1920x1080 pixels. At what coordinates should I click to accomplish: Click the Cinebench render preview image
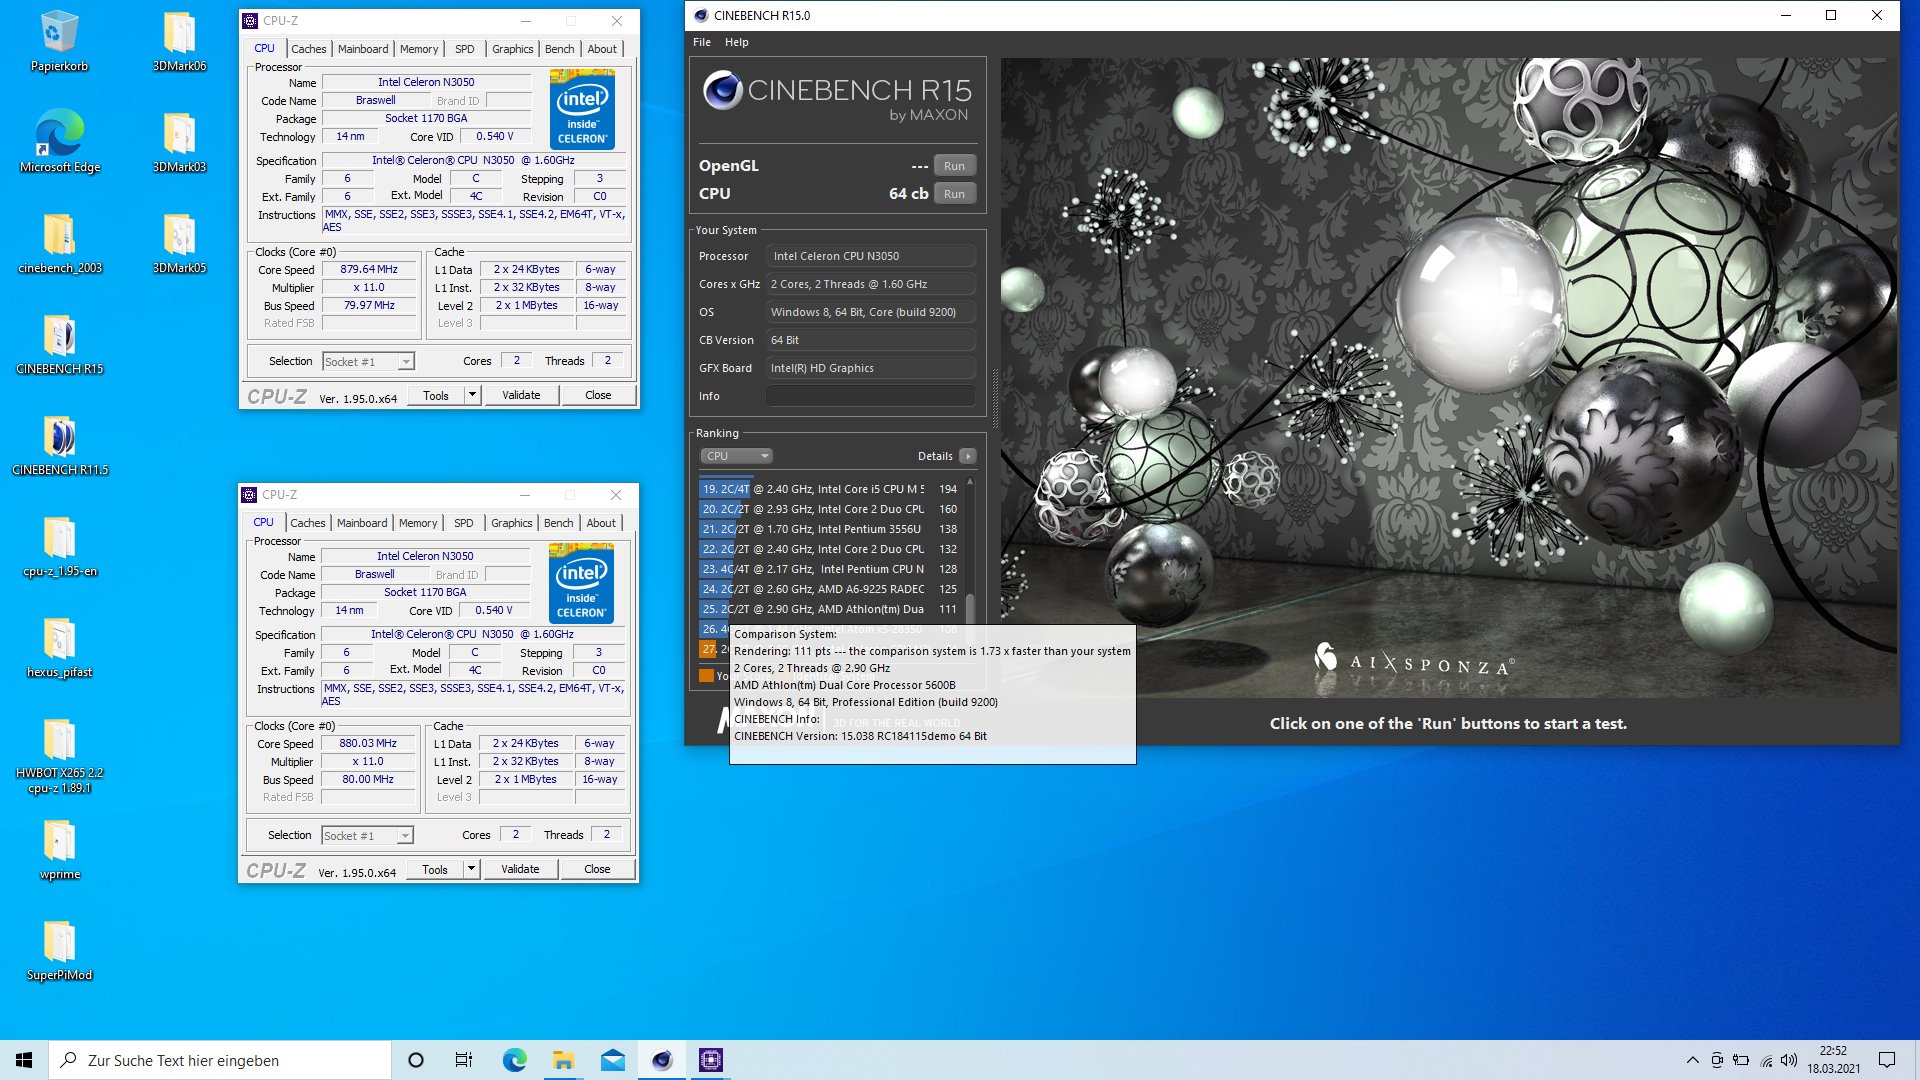tap(1448, 377)
